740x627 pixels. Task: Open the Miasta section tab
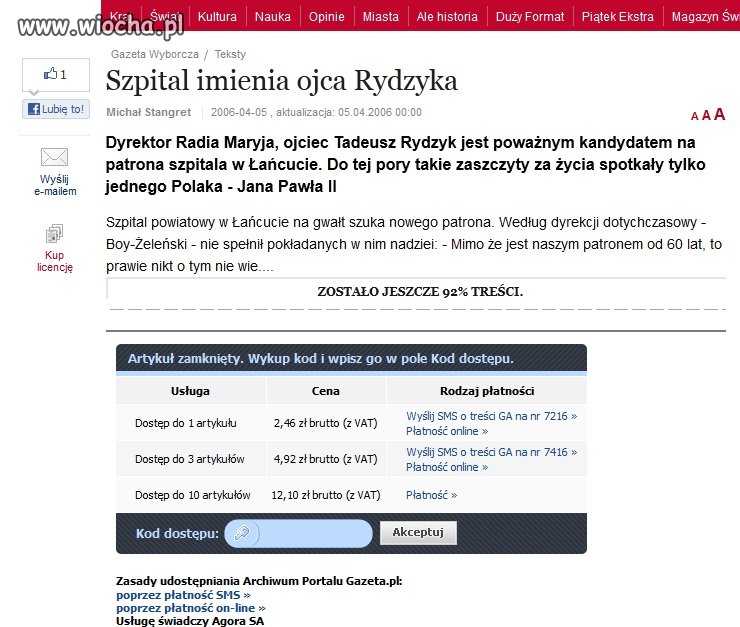(x=380, y=17)
